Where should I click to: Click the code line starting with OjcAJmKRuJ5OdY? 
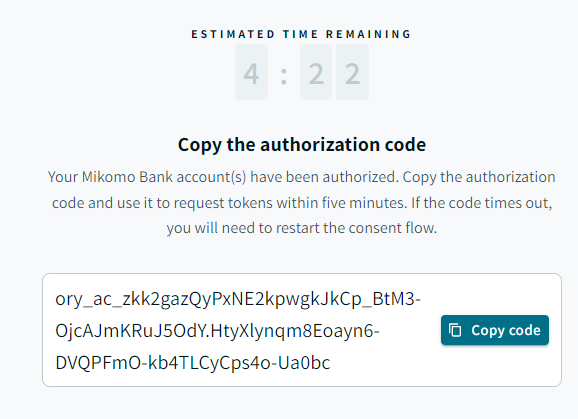(x=217, y=331)
